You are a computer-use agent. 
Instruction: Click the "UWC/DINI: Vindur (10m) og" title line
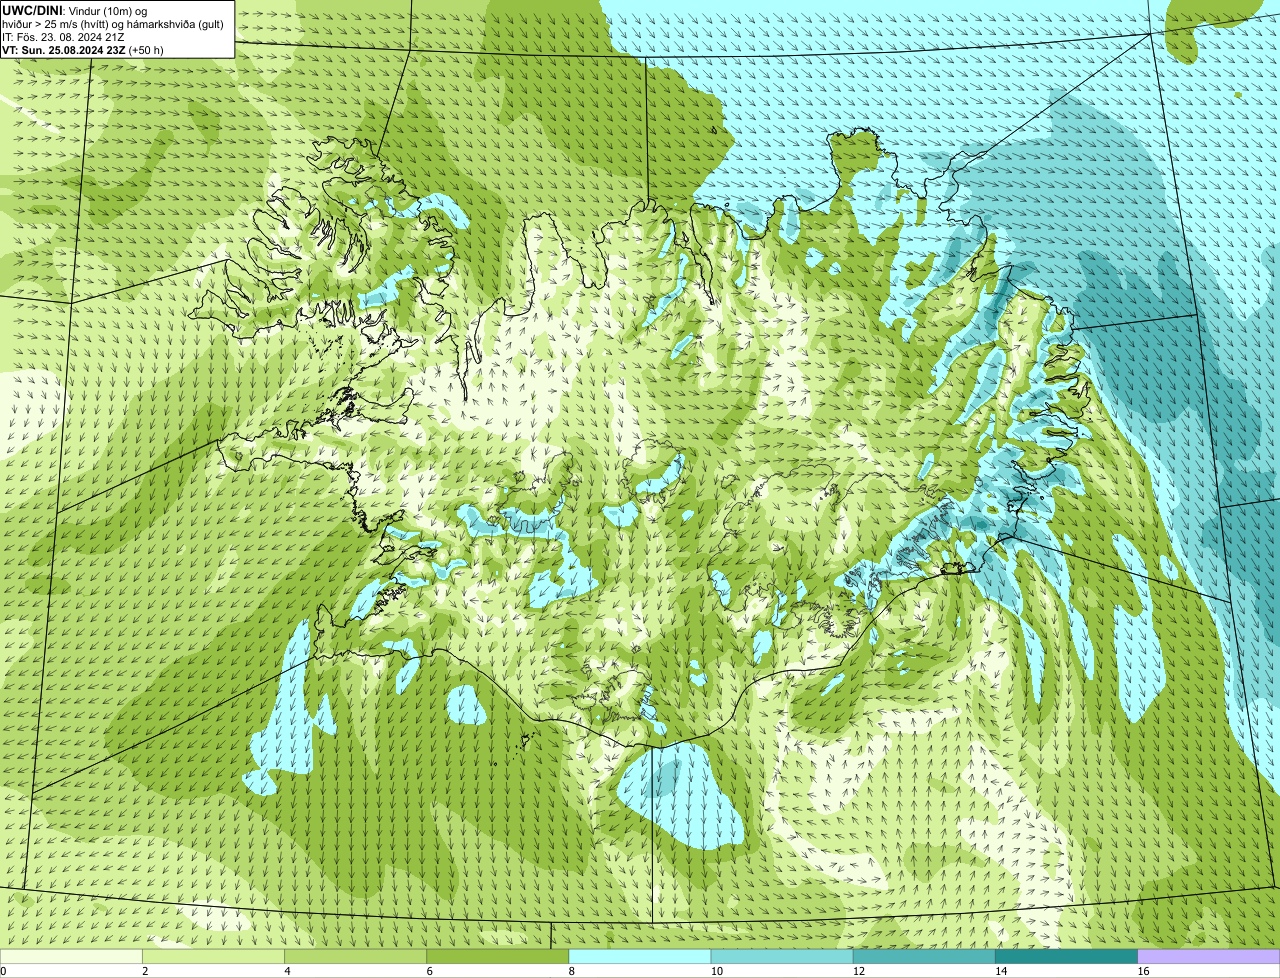[75, 10]
